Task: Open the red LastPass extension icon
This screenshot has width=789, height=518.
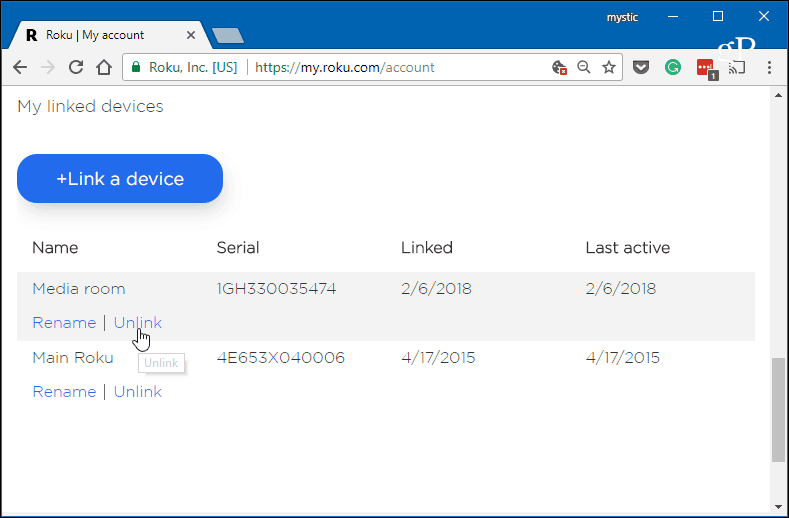Action: (x=706, y=68)
